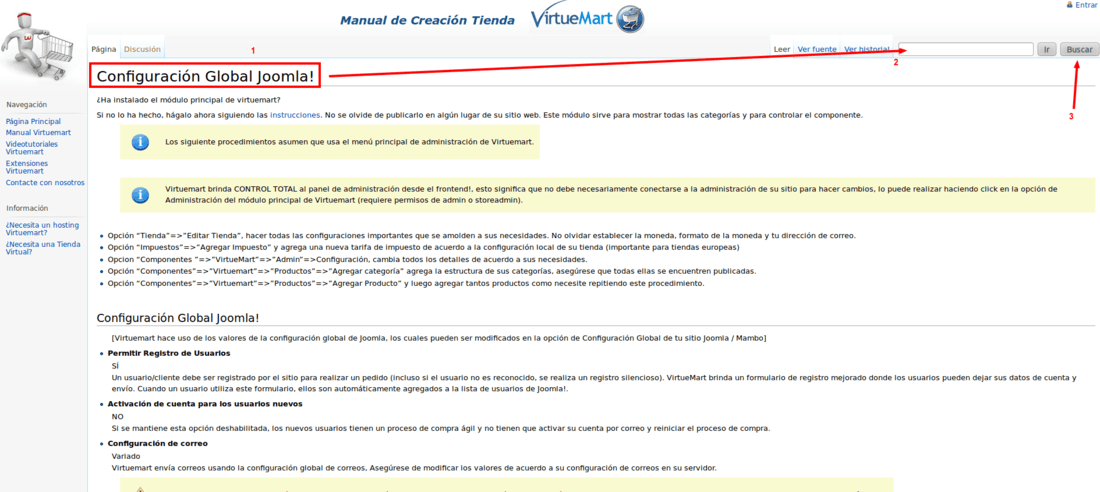Click the Información sidebar heading
This screenshot has height=492, width=1100.
pos(27,208)
